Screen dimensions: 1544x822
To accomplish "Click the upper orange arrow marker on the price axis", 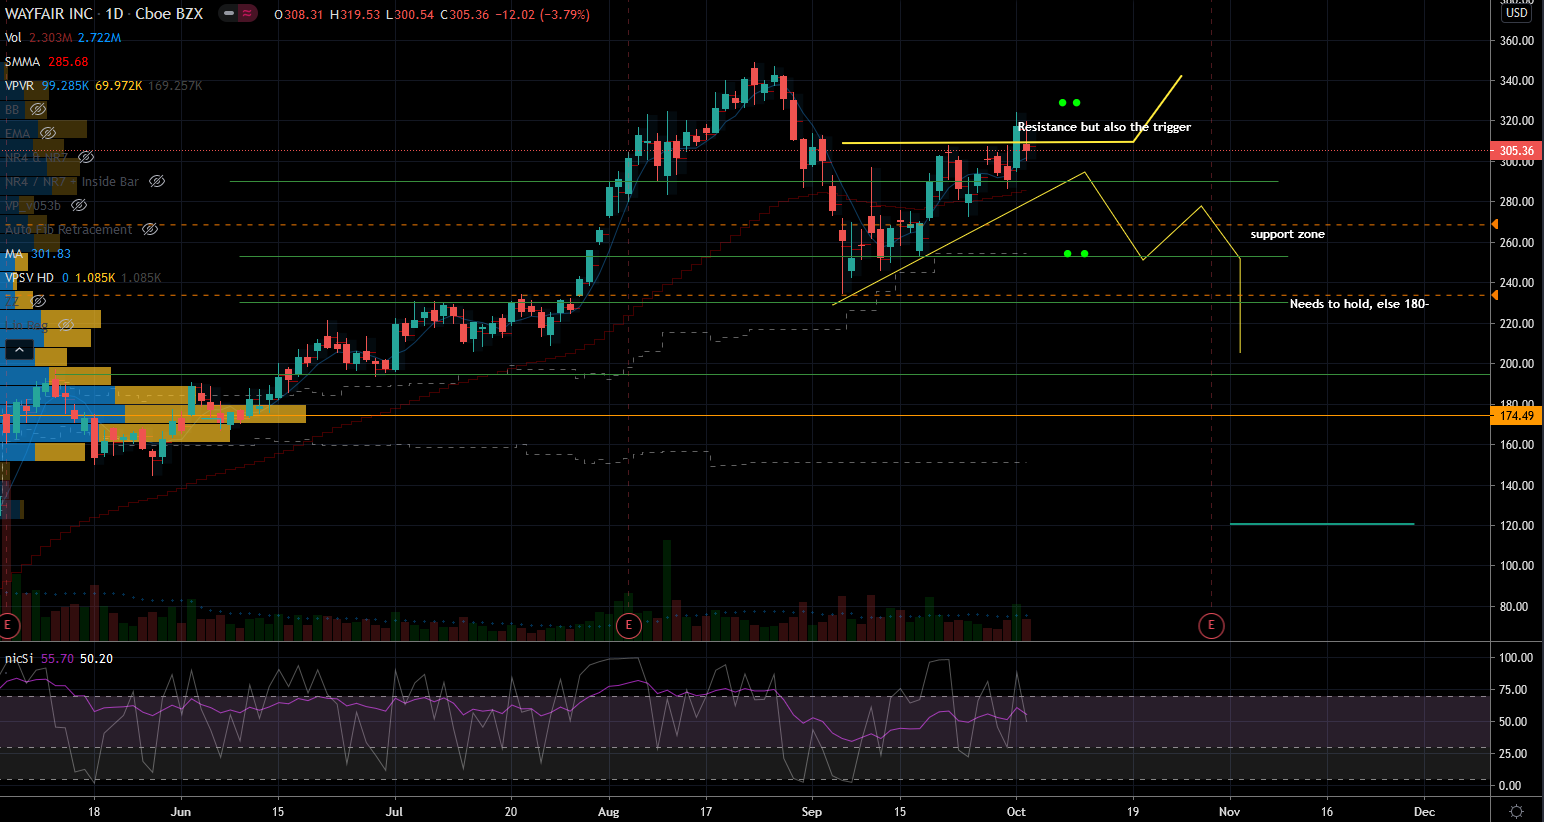I will 1495,225.
